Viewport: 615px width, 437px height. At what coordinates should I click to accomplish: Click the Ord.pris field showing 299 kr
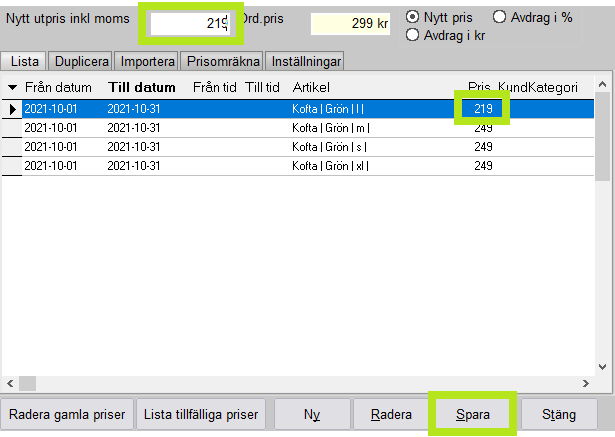352,23
